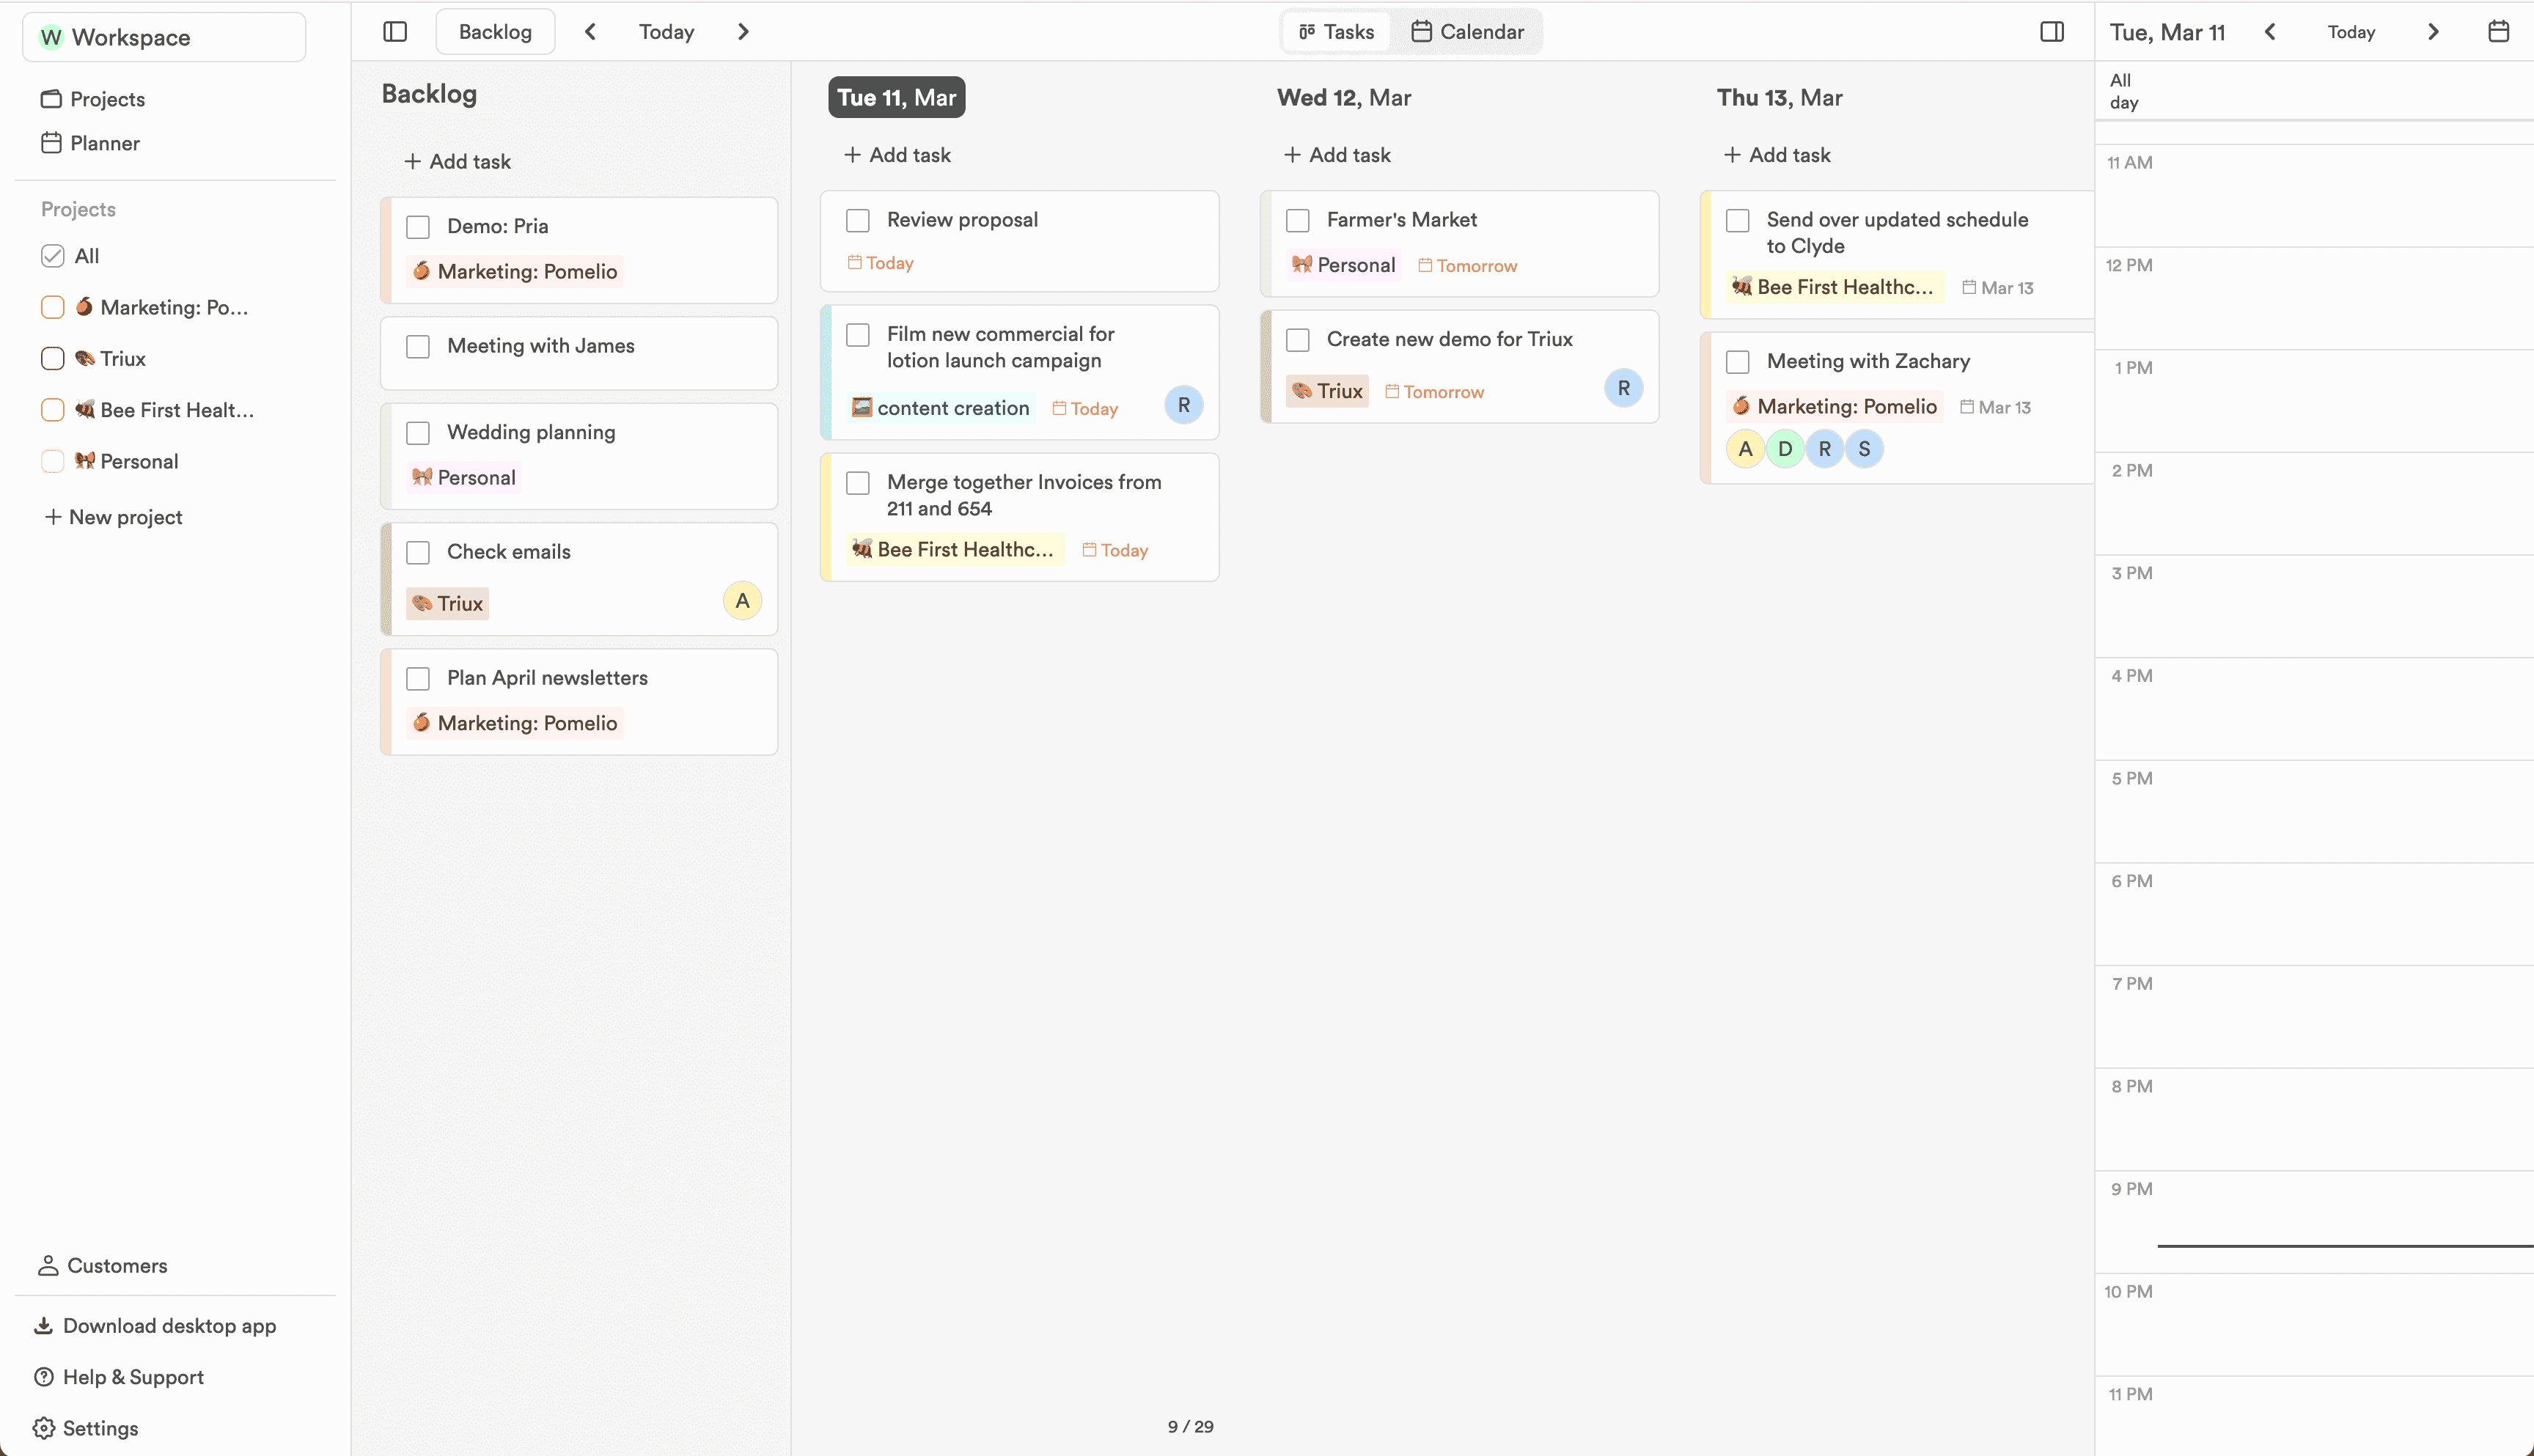The height and width of the screenshot is (1456, 2534).
Task: Toggle Marketing: Po... project filter checkbox
Action: point(53,307)
